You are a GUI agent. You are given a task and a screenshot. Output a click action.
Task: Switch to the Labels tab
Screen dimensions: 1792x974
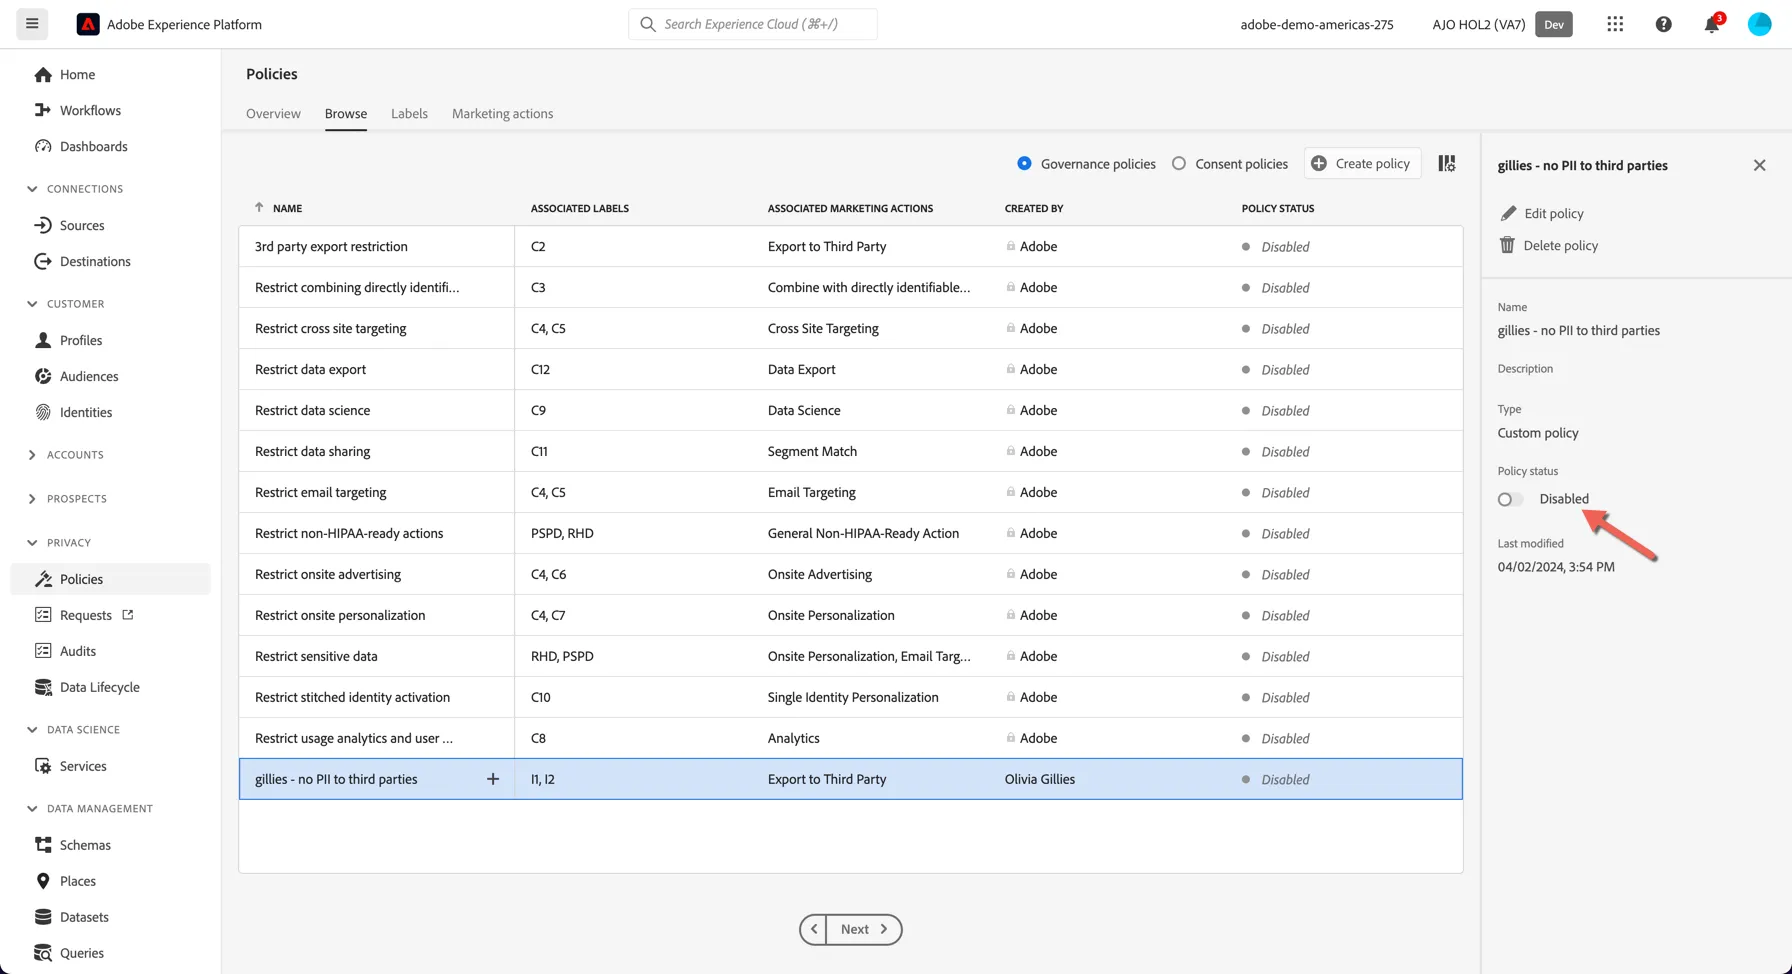[409, 113]
